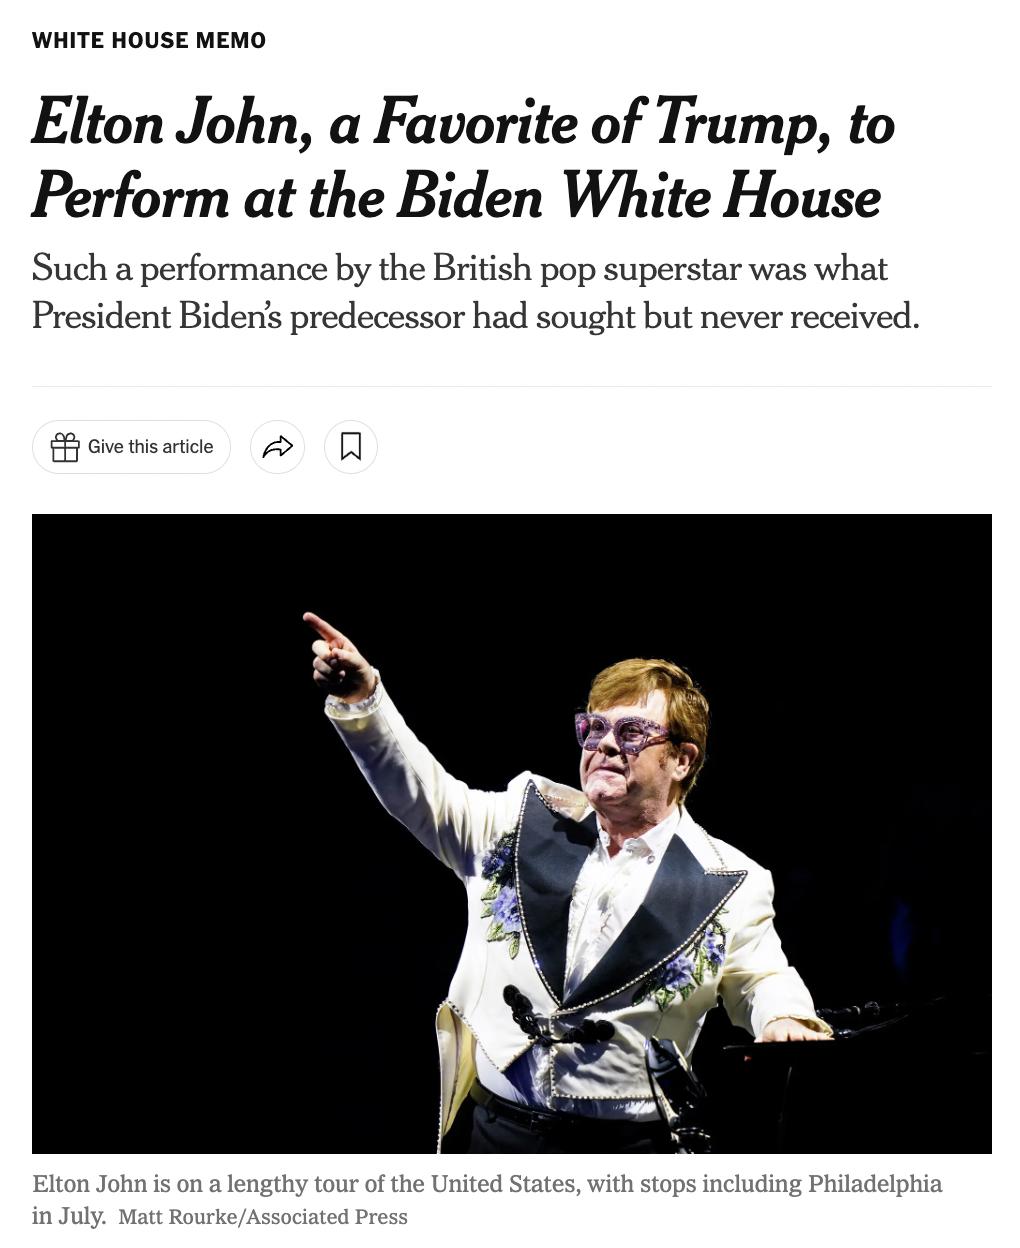1020x1248 pixels.
Task: Click the Give this article button
Action: pos(131,447)
